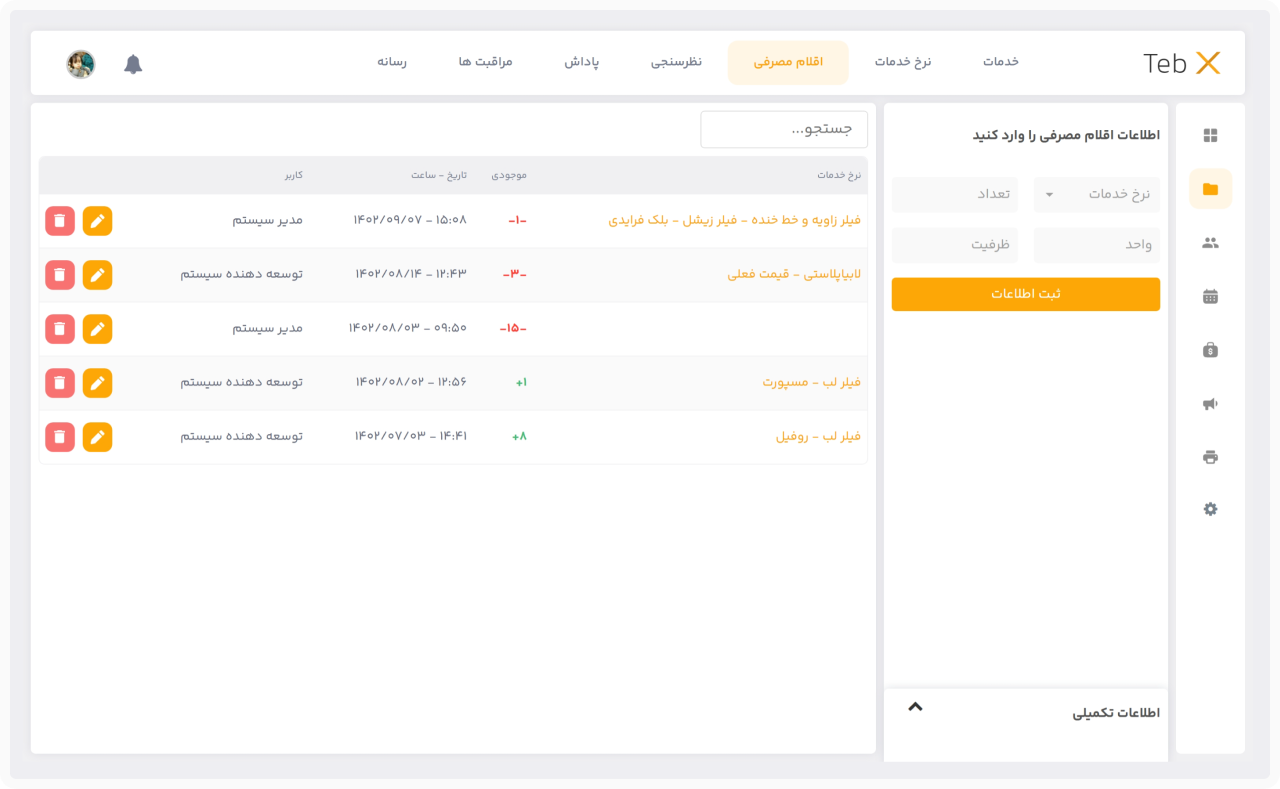Click the جستجو search field
The height and width of the screenshot is (789, 1280).
(784, 129)
